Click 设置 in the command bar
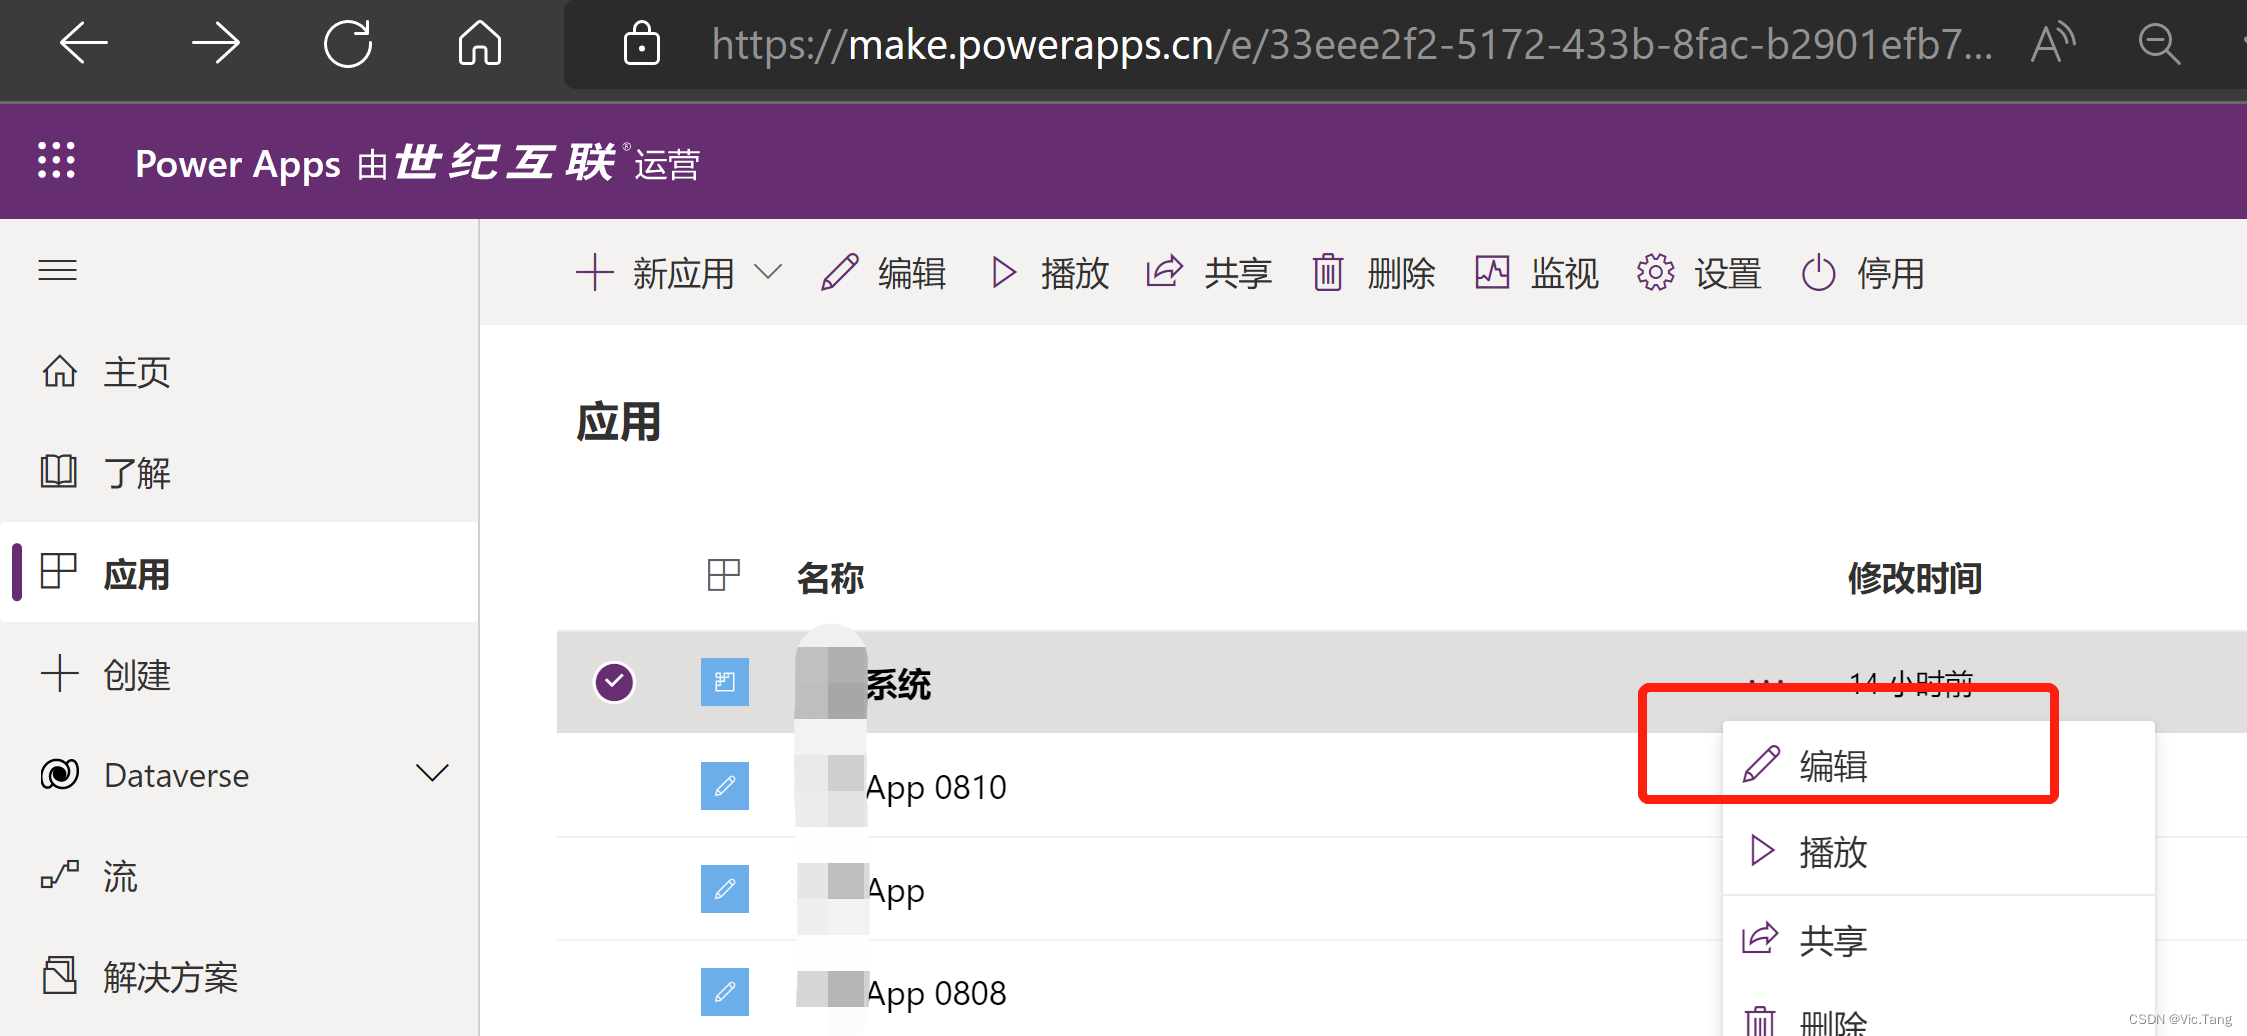 [x=1699, y=273]
